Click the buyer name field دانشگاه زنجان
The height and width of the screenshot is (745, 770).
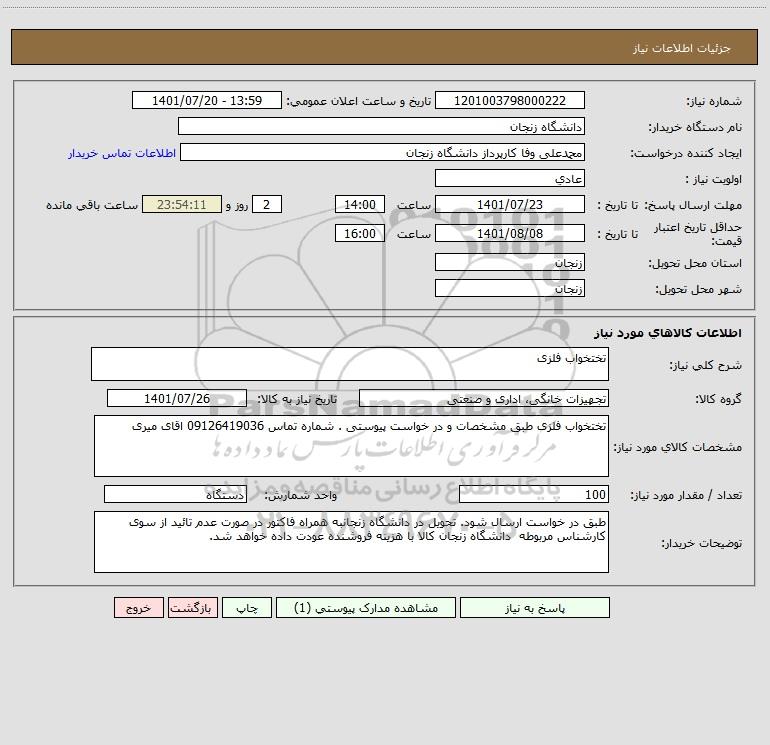pyautogui.click(x=381, y=126)
